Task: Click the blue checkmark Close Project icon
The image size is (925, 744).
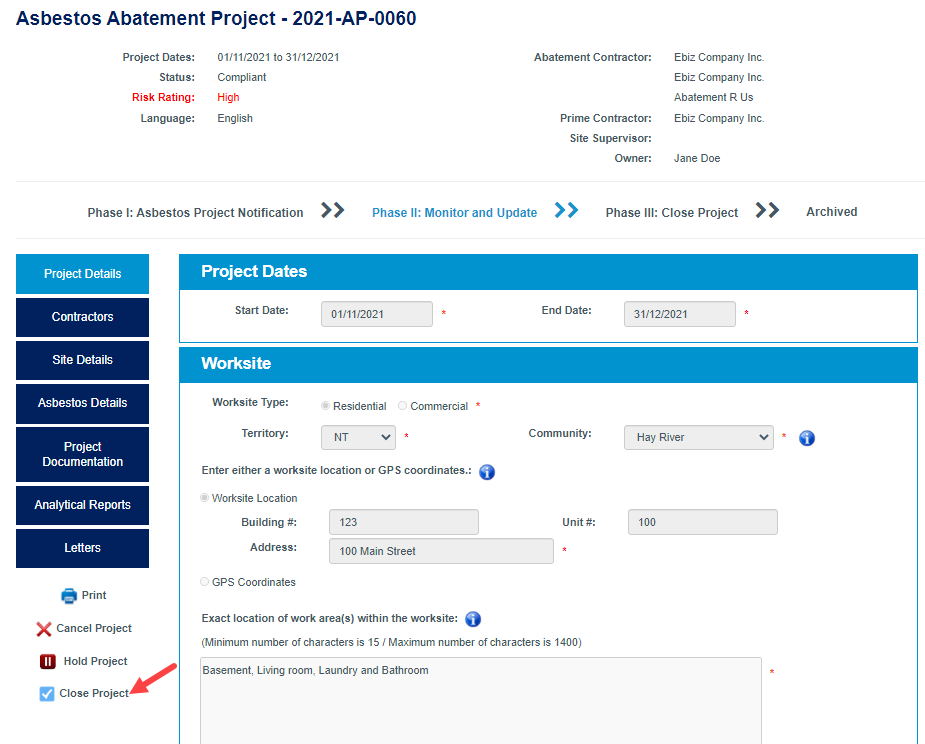Action: 47,694
